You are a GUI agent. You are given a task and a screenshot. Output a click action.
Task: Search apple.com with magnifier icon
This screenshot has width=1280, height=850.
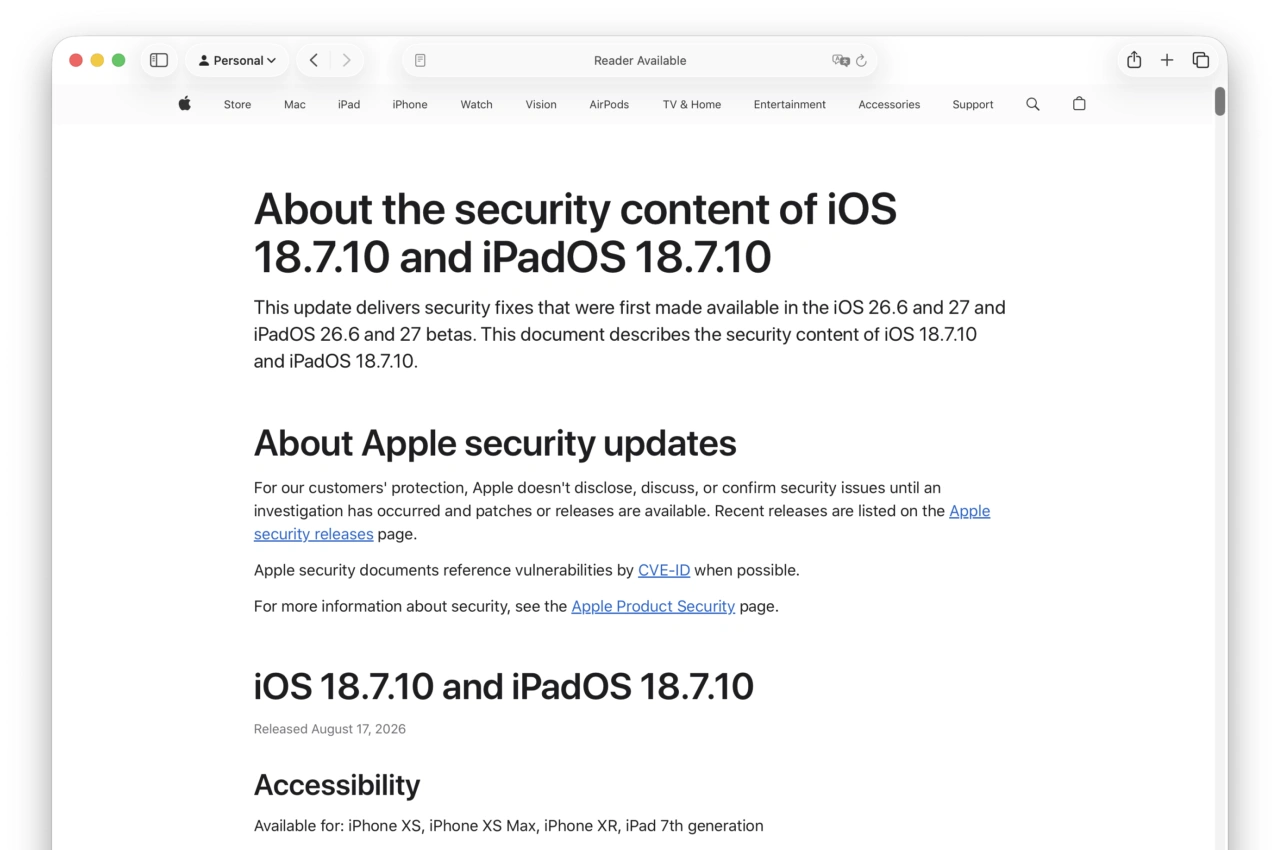1033,104
